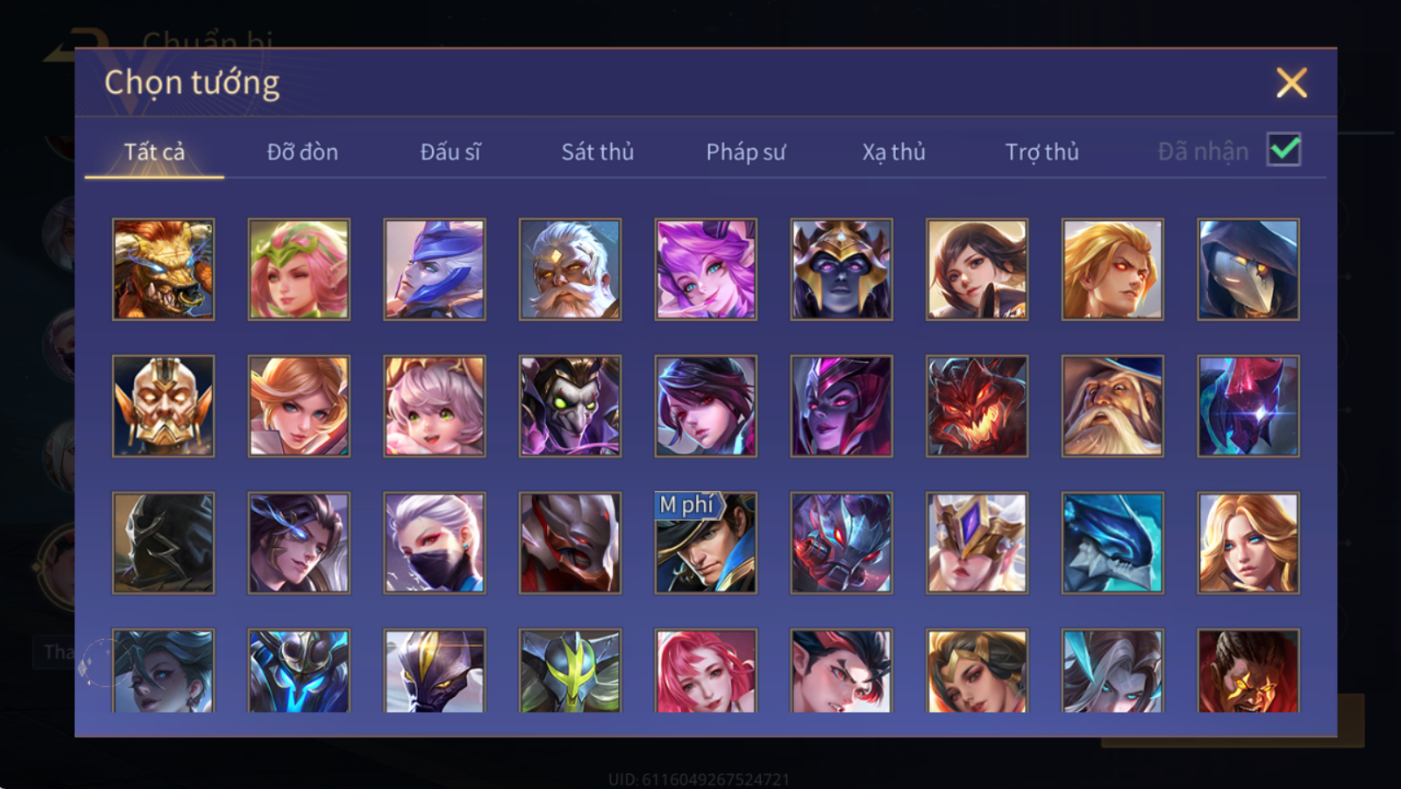This screenshot has width=1401, height=789.
Task: Select the orange beast hero portrait
Action: 163,270
